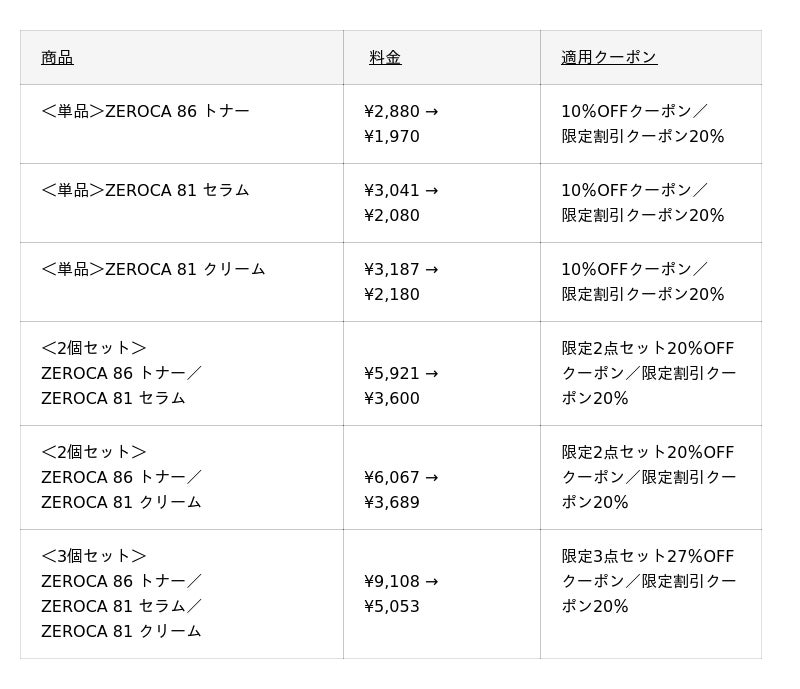Click the ¥6,067 → ¥3,689 price
Viewport: 800px width, 689px height.
401,490
